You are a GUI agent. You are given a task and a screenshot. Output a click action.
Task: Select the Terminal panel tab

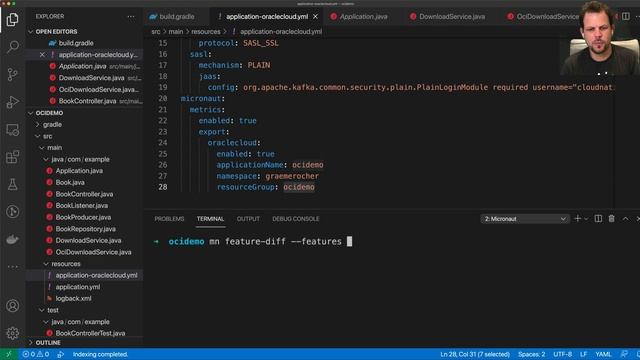(x=210, y=219)
